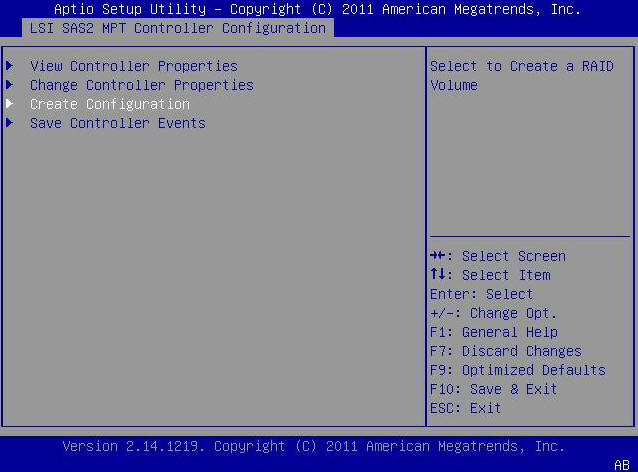This screenshot has width=638, height=472.
Task: Click the '+/-: Change Opt.' hint
Action: tap(493, 313)
